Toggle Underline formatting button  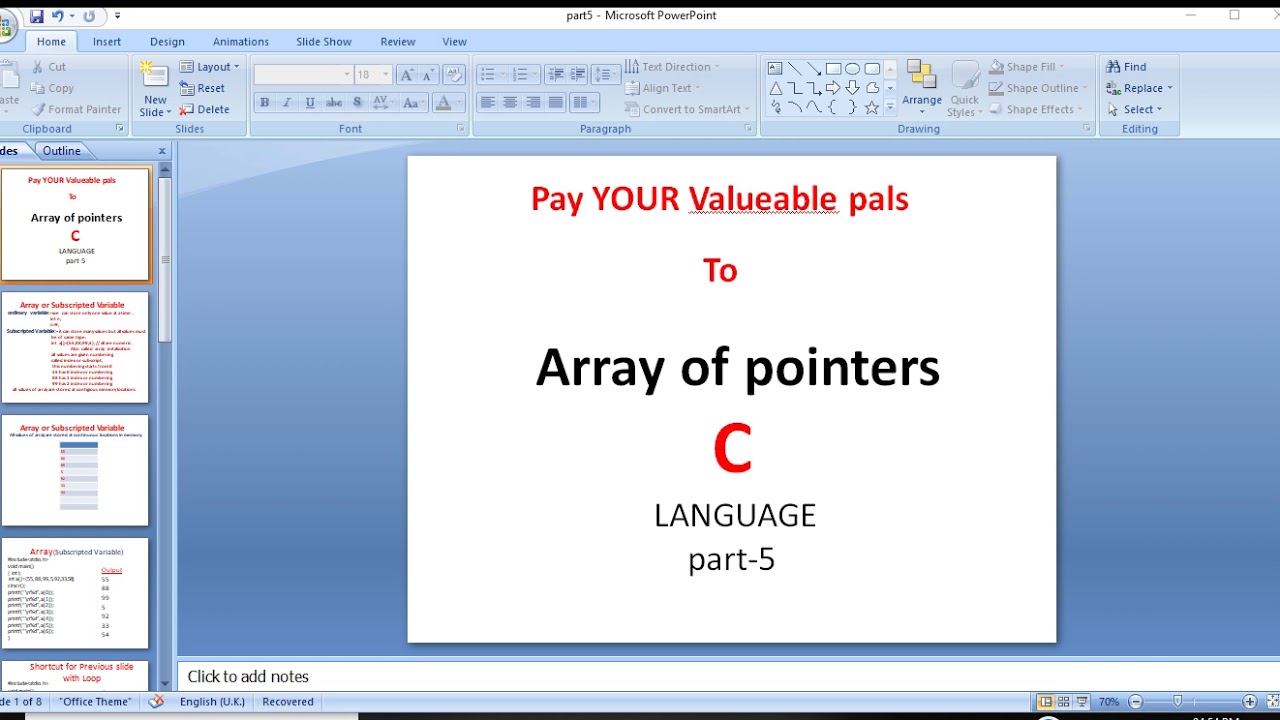(x=310, y=103)
